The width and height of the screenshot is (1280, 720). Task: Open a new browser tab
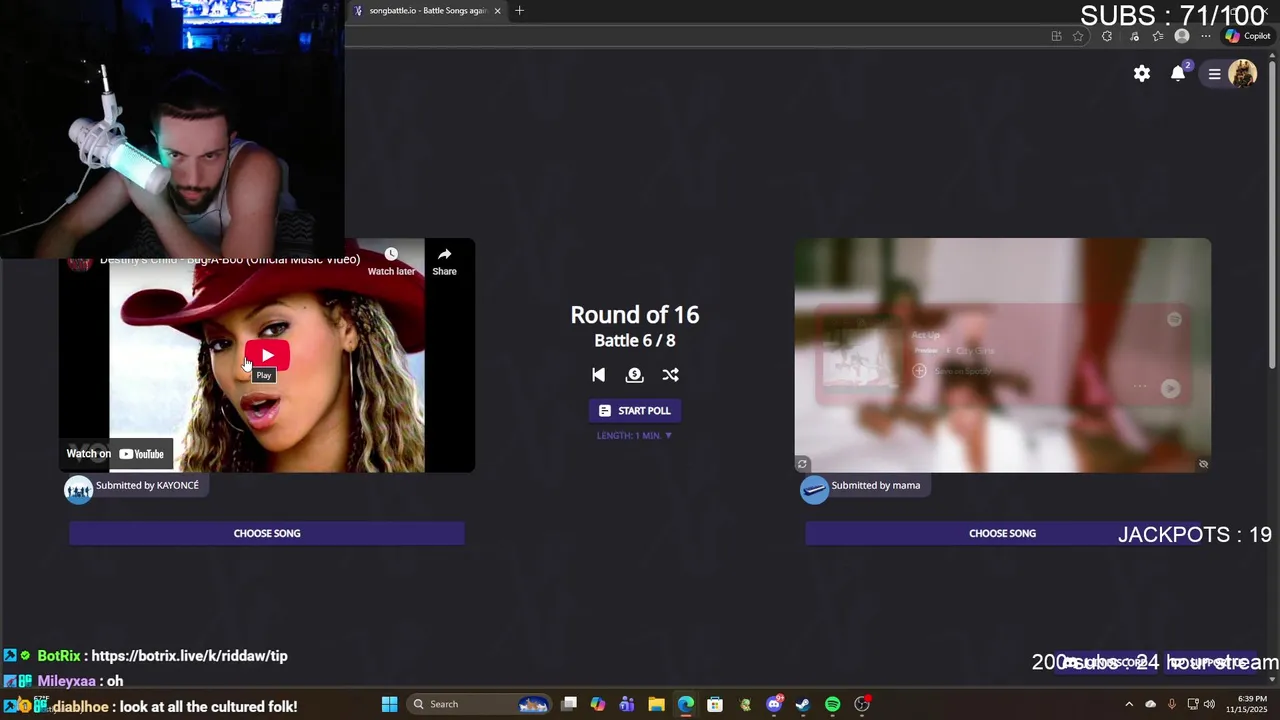pyautogui.click(x=519, y=11)
